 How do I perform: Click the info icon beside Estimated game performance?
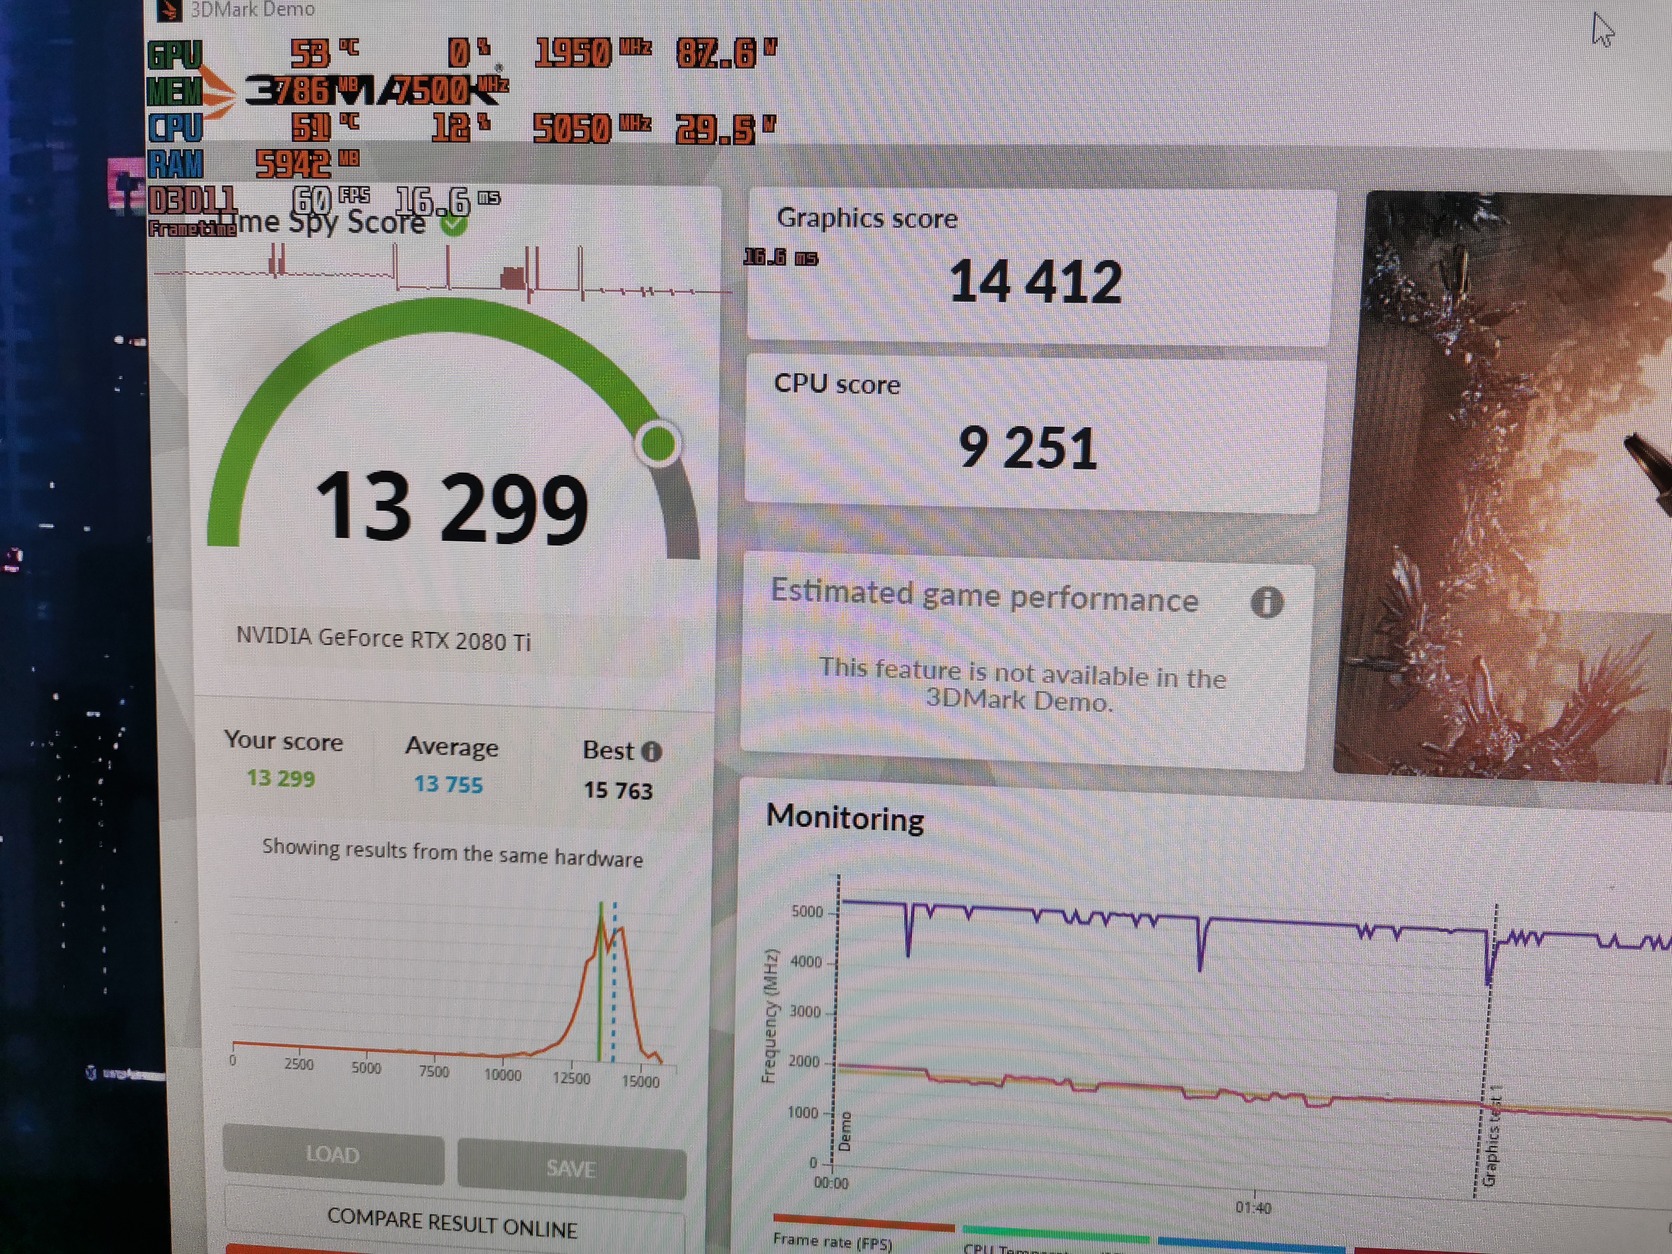coord(1267,602)
